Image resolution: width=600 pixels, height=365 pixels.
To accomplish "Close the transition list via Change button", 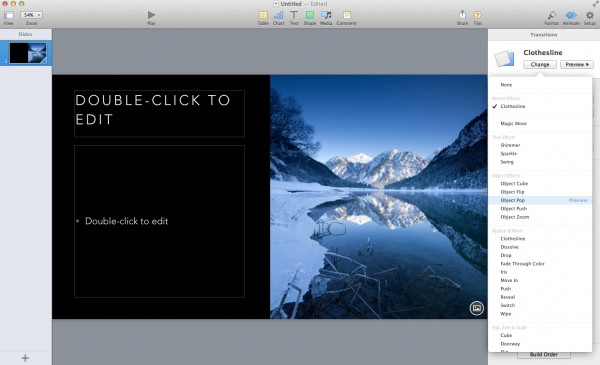I will tap(540, 64).
